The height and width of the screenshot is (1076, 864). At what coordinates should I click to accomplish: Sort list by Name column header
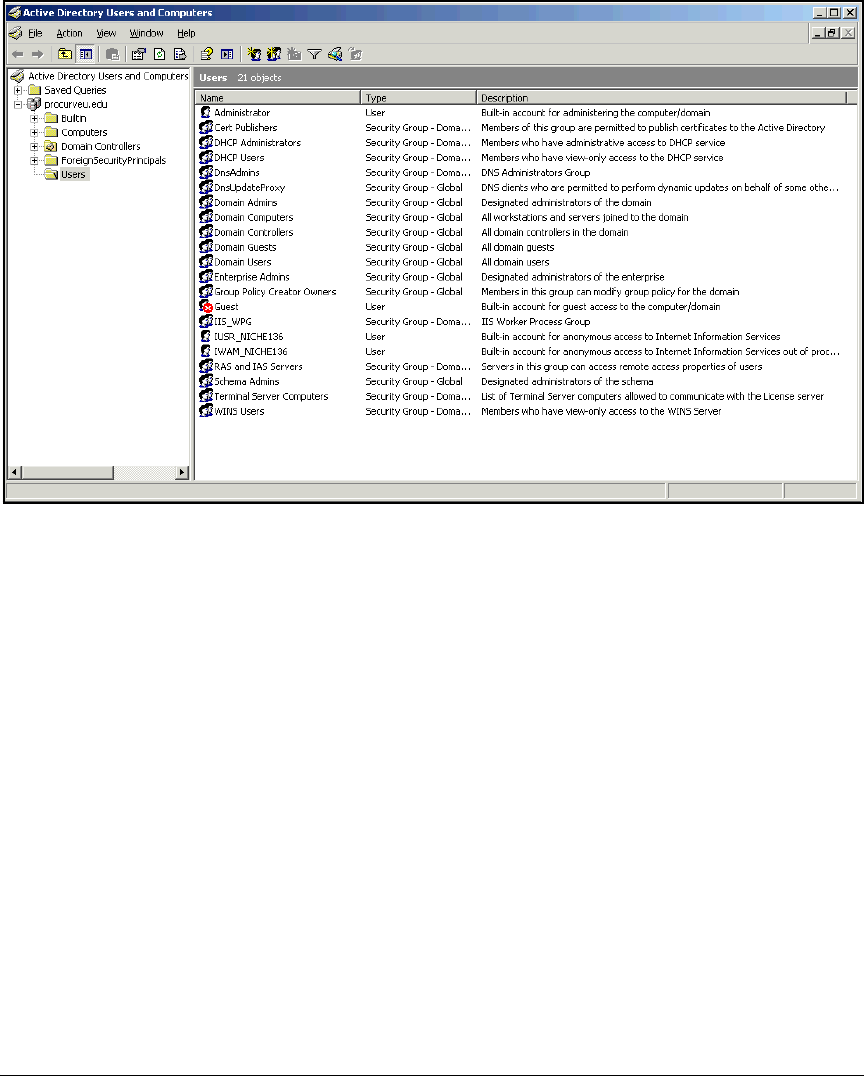click(277, 97)
